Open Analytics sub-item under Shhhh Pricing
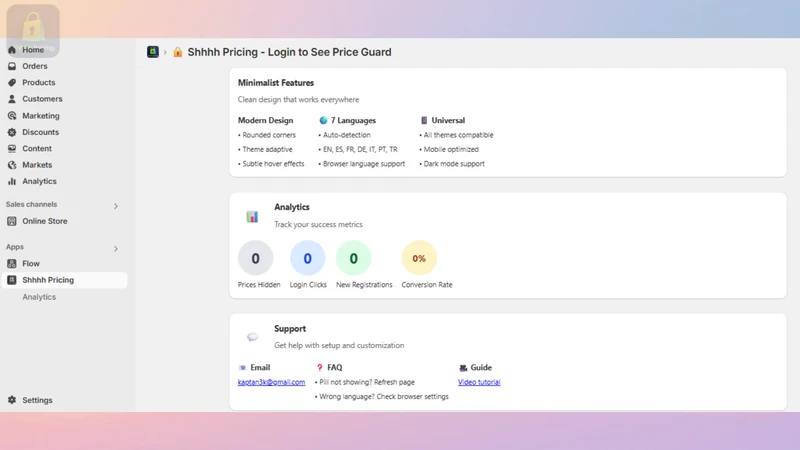The height and width of the screenshot is (450, 800). pyautogui.click(x=39, y=296)
